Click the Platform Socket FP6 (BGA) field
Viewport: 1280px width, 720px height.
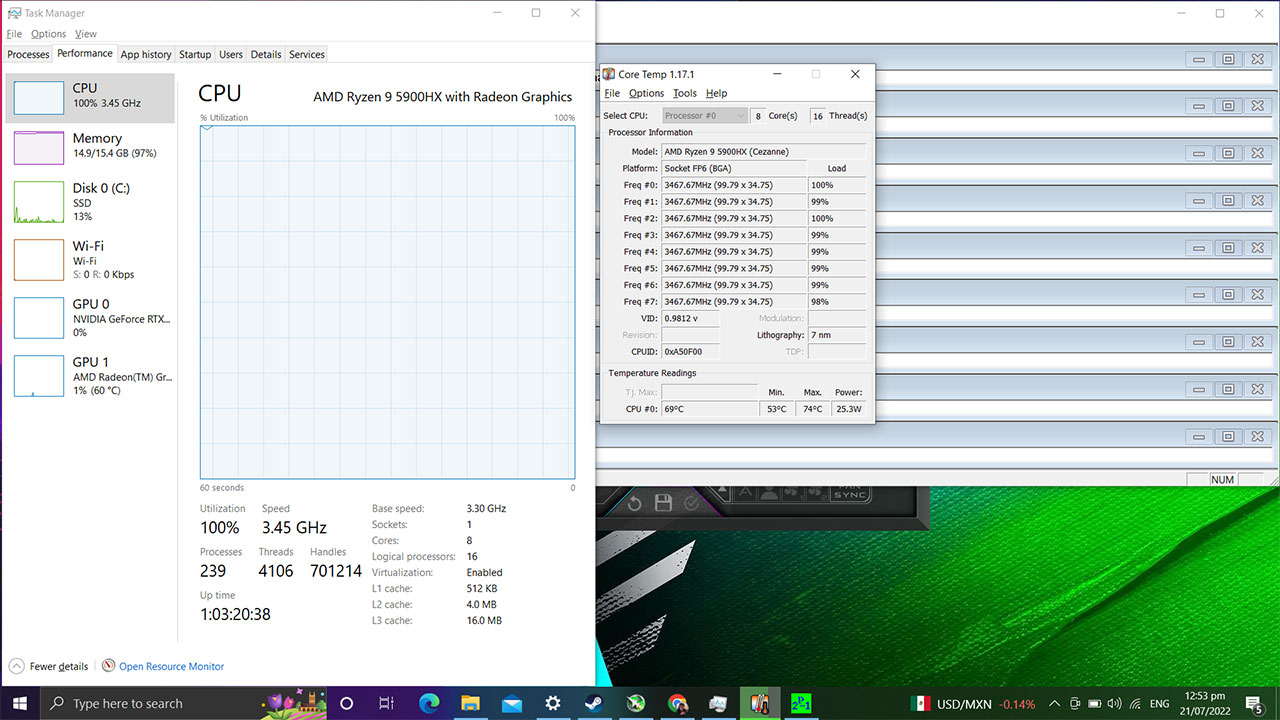pyautogui.click(x=734, y=169)
